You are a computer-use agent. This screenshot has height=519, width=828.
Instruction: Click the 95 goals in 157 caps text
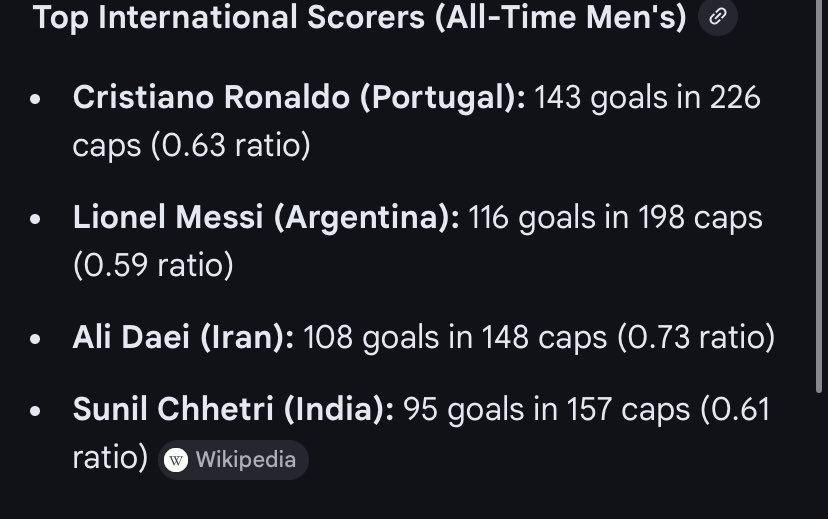click(546, 410)
